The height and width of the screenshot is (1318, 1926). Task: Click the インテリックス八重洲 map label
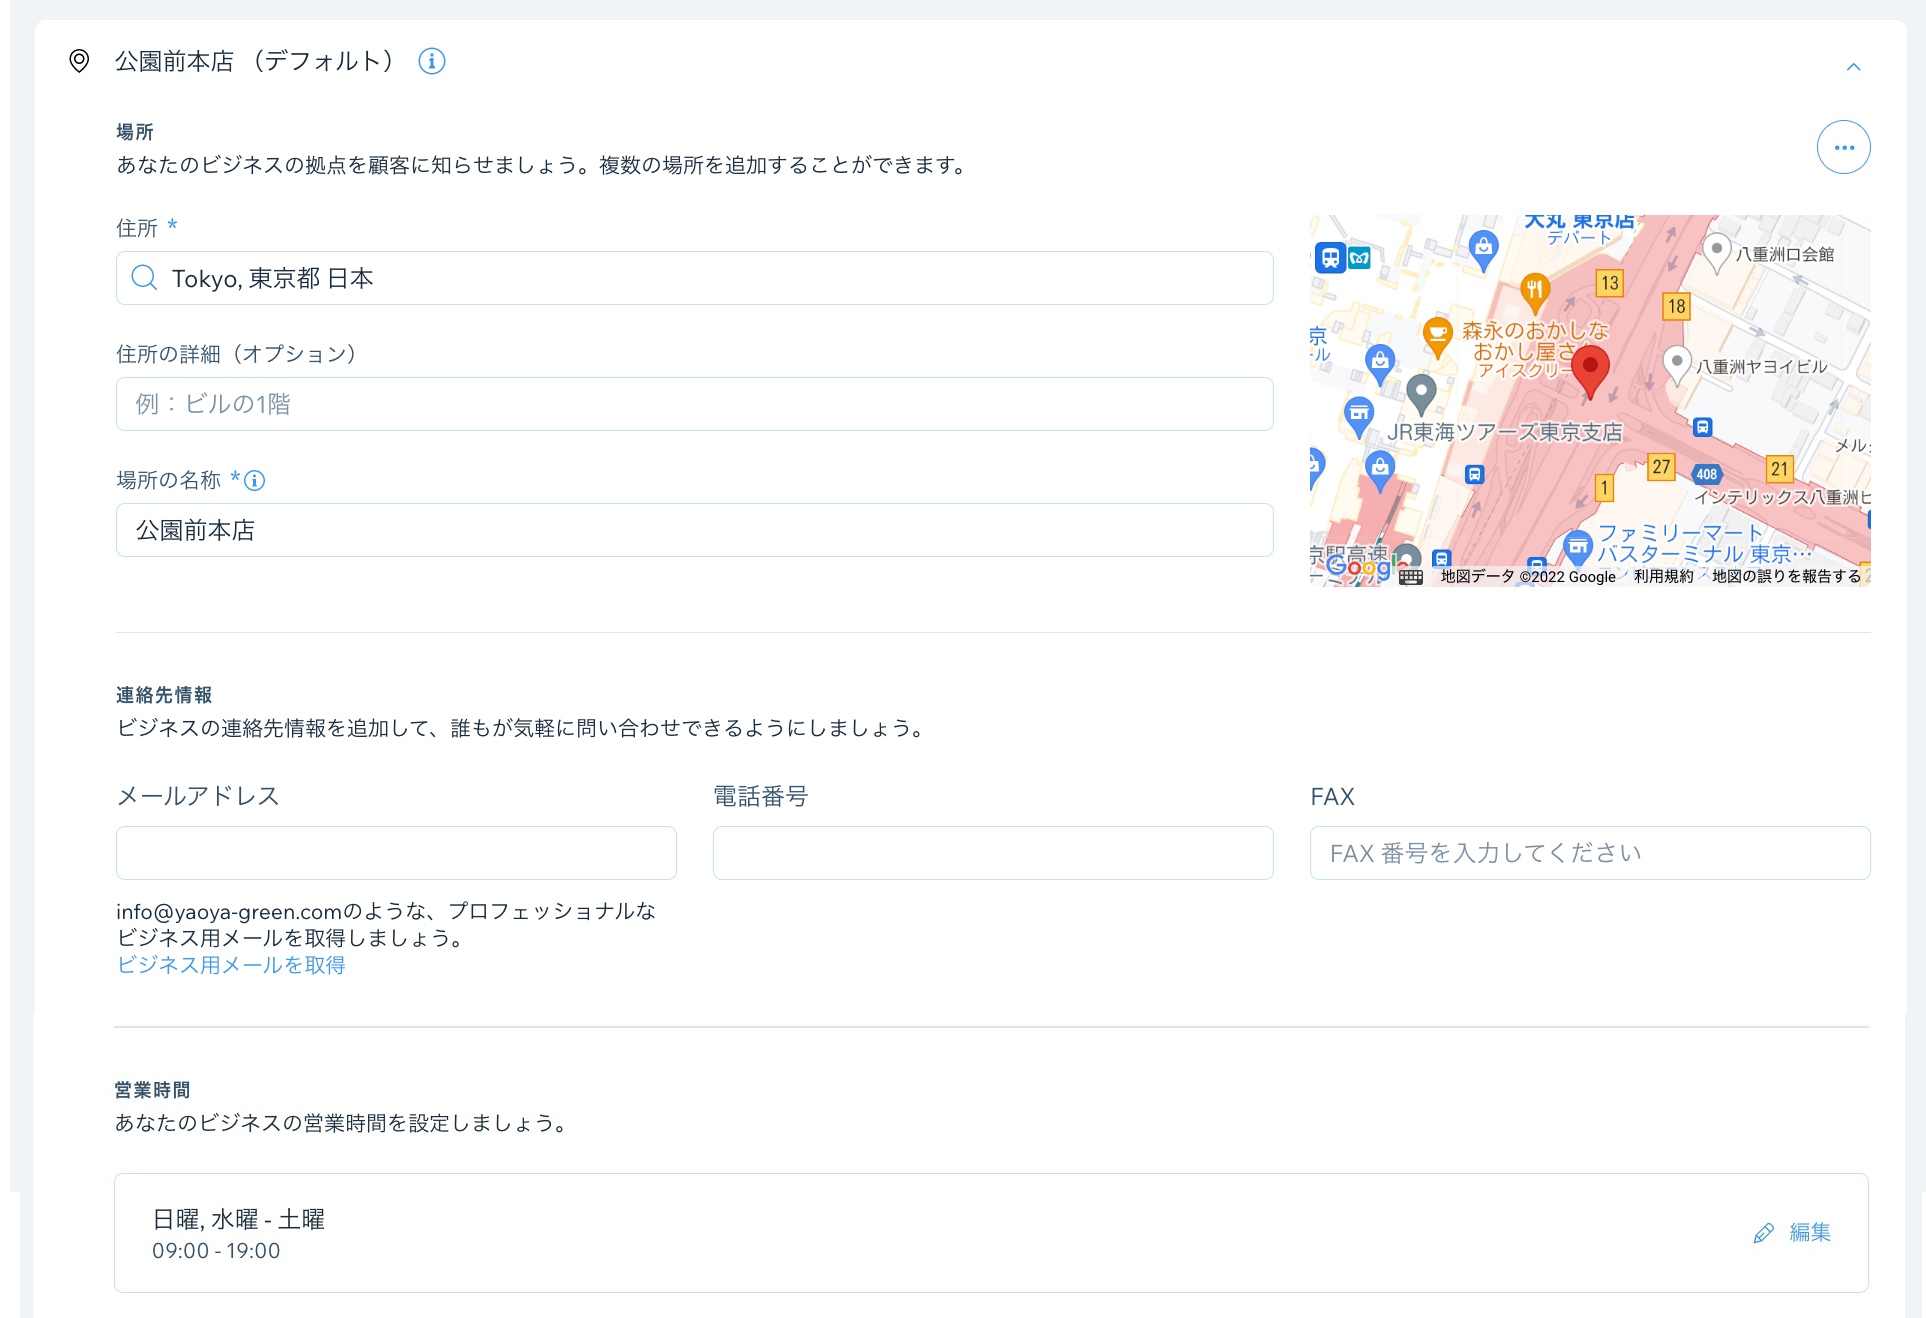[x=1782, y=497]
